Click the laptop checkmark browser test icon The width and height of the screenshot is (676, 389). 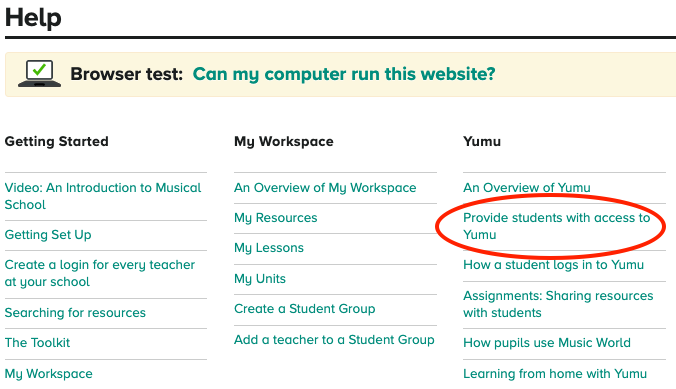[39, 73]
